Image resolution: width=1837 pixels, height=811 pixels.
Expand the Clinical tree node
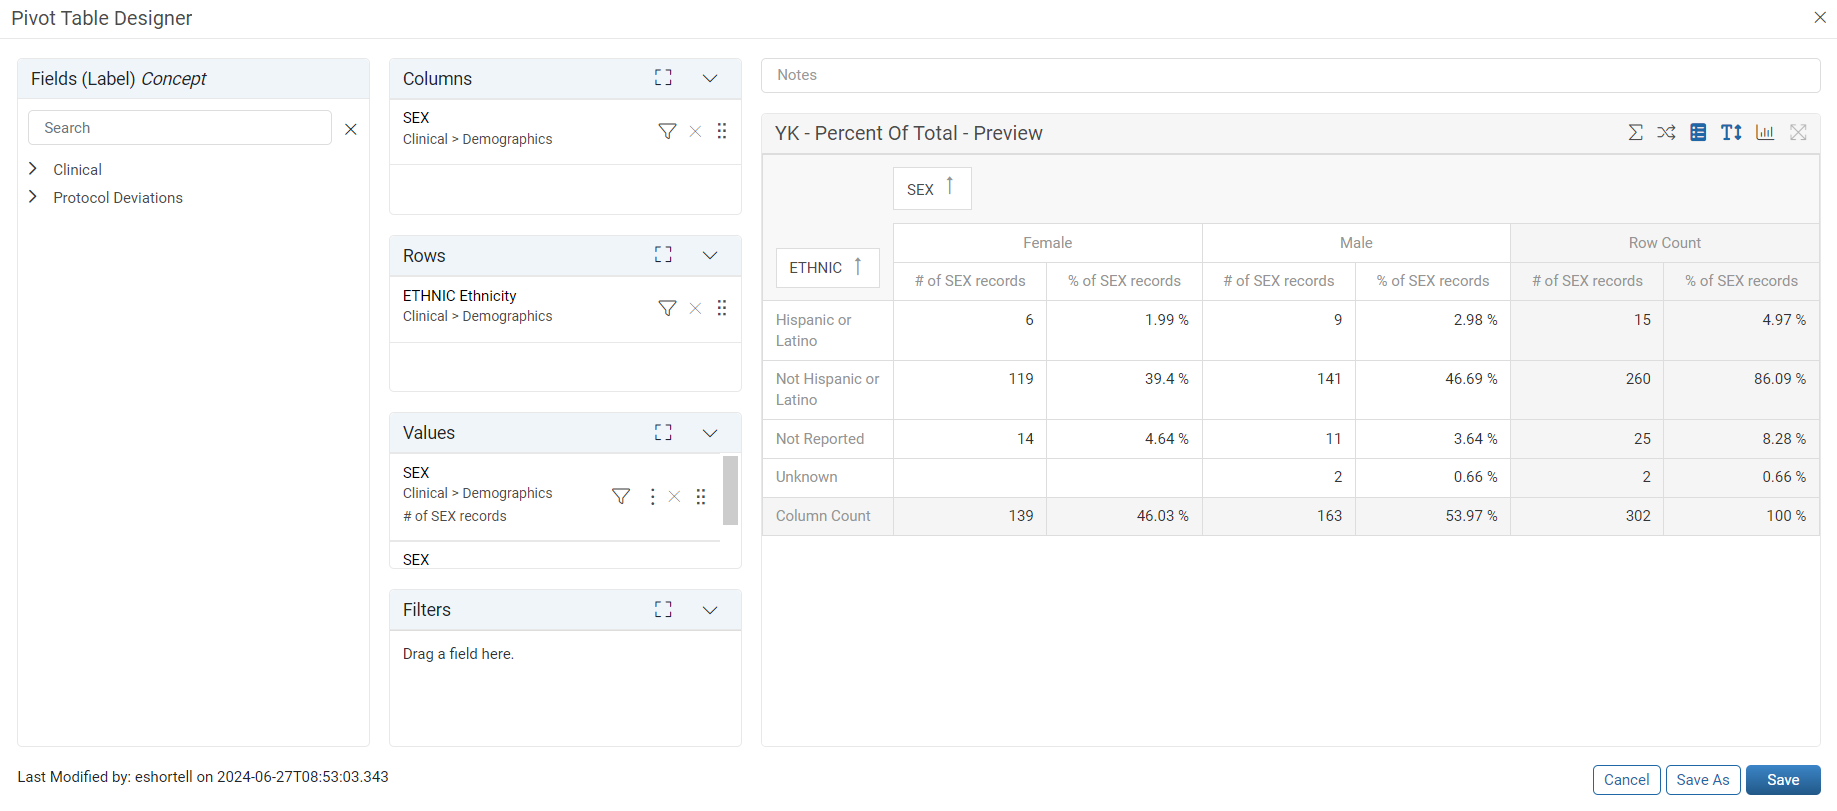(x=33, y=169)
